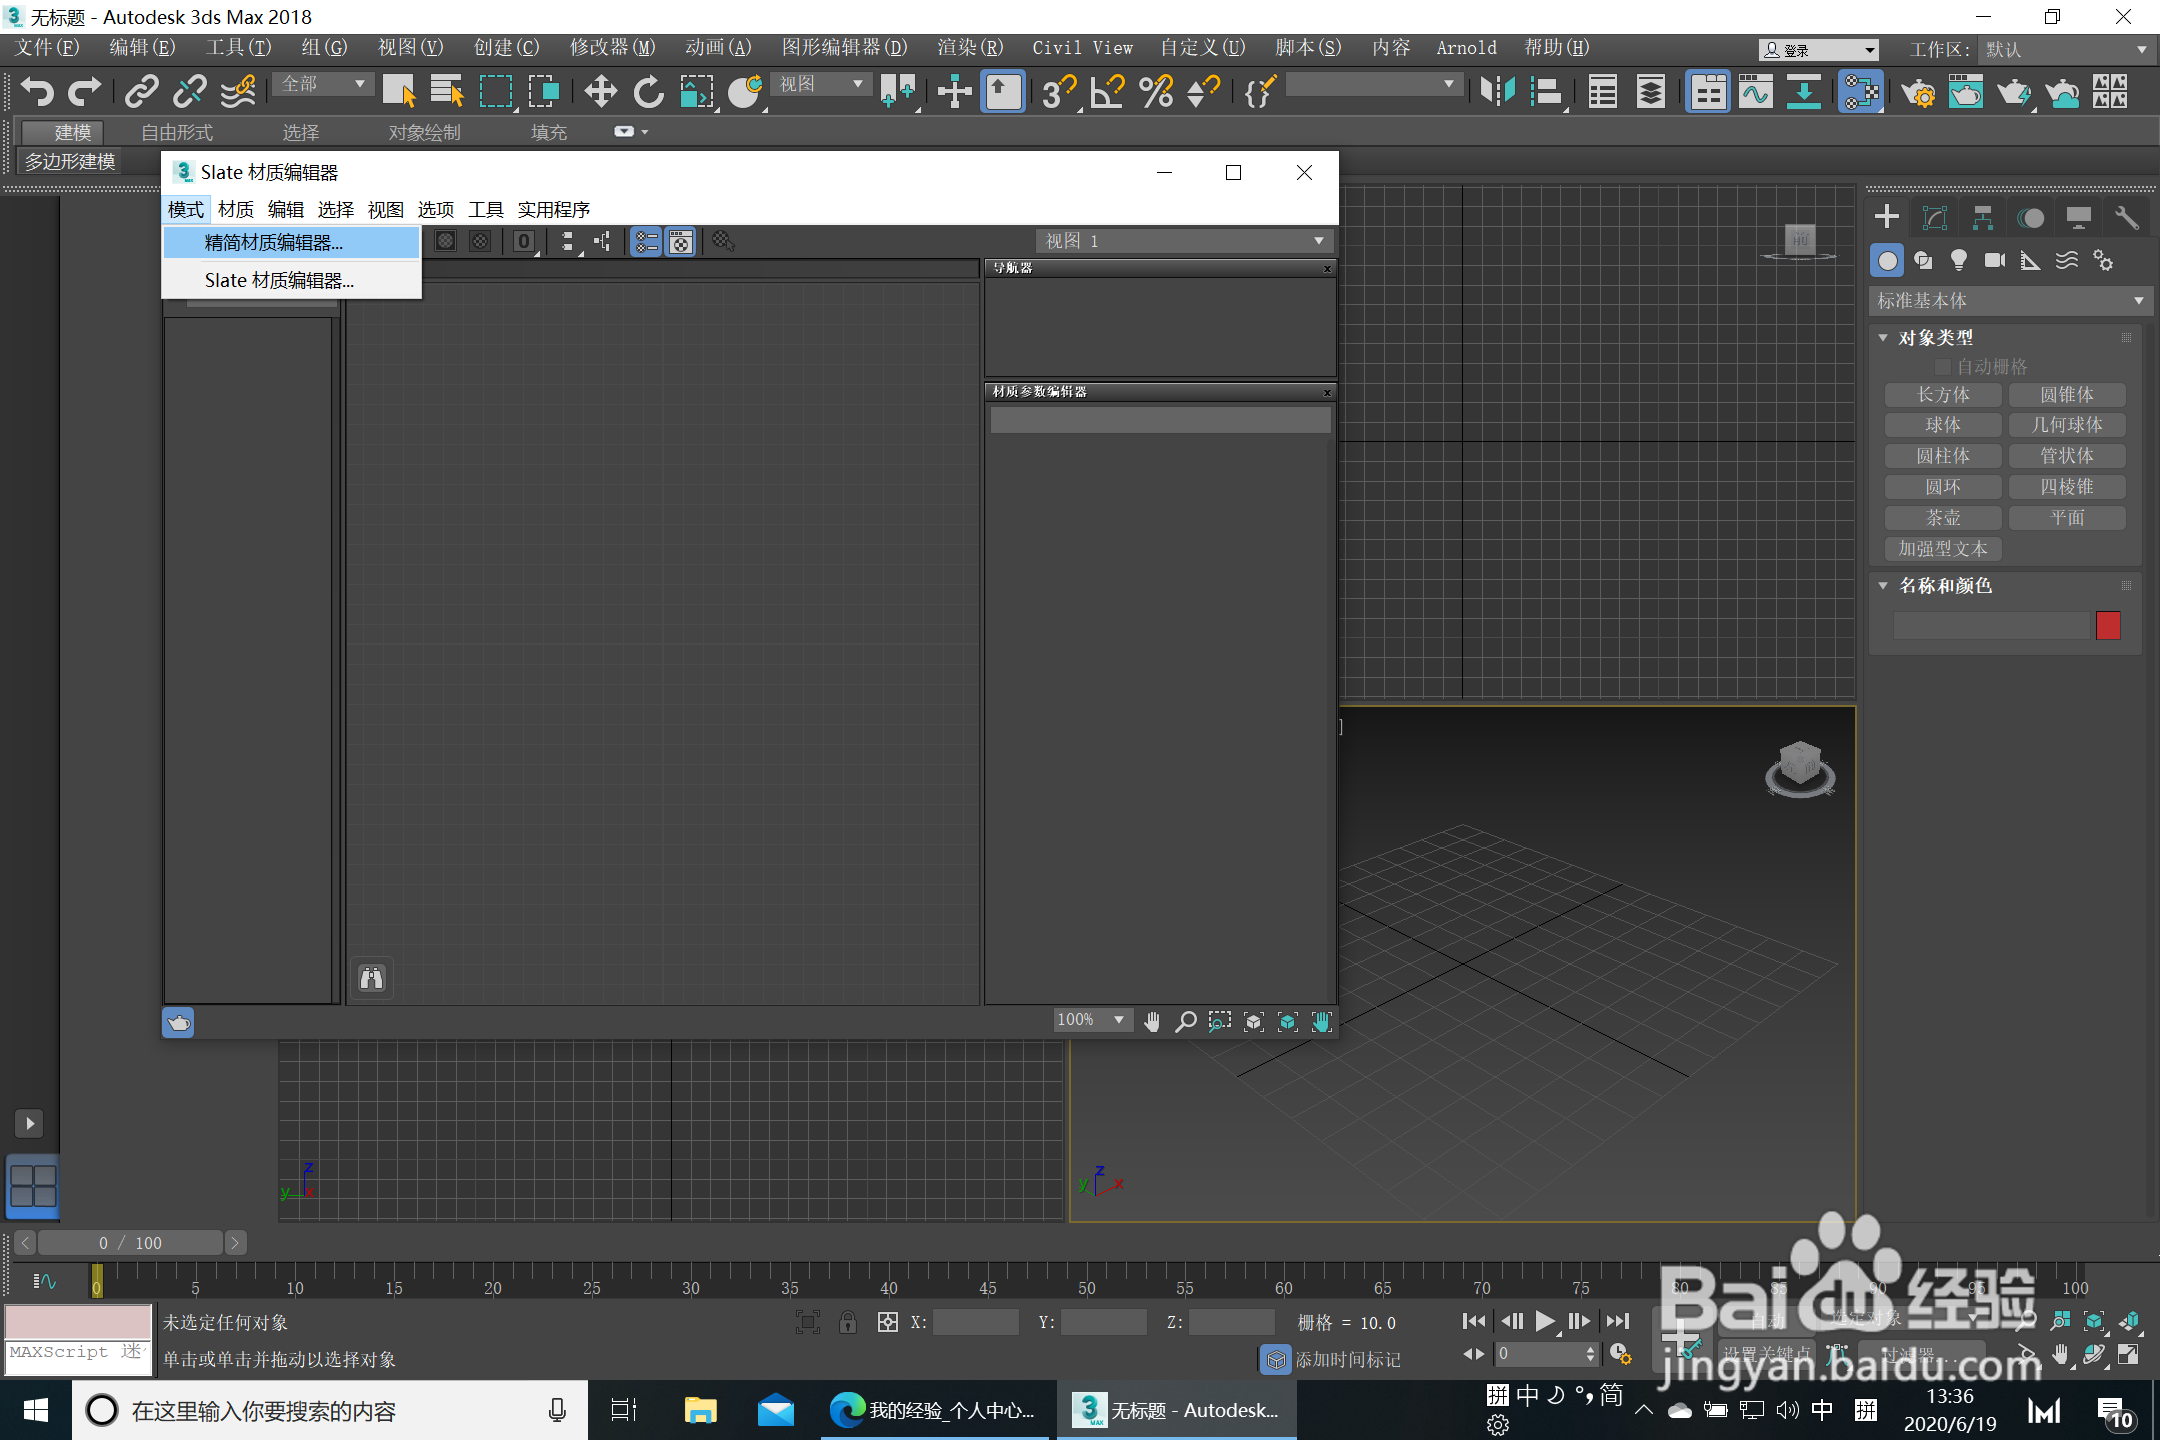Open File Explorer from taskbar

point(700,1410)
